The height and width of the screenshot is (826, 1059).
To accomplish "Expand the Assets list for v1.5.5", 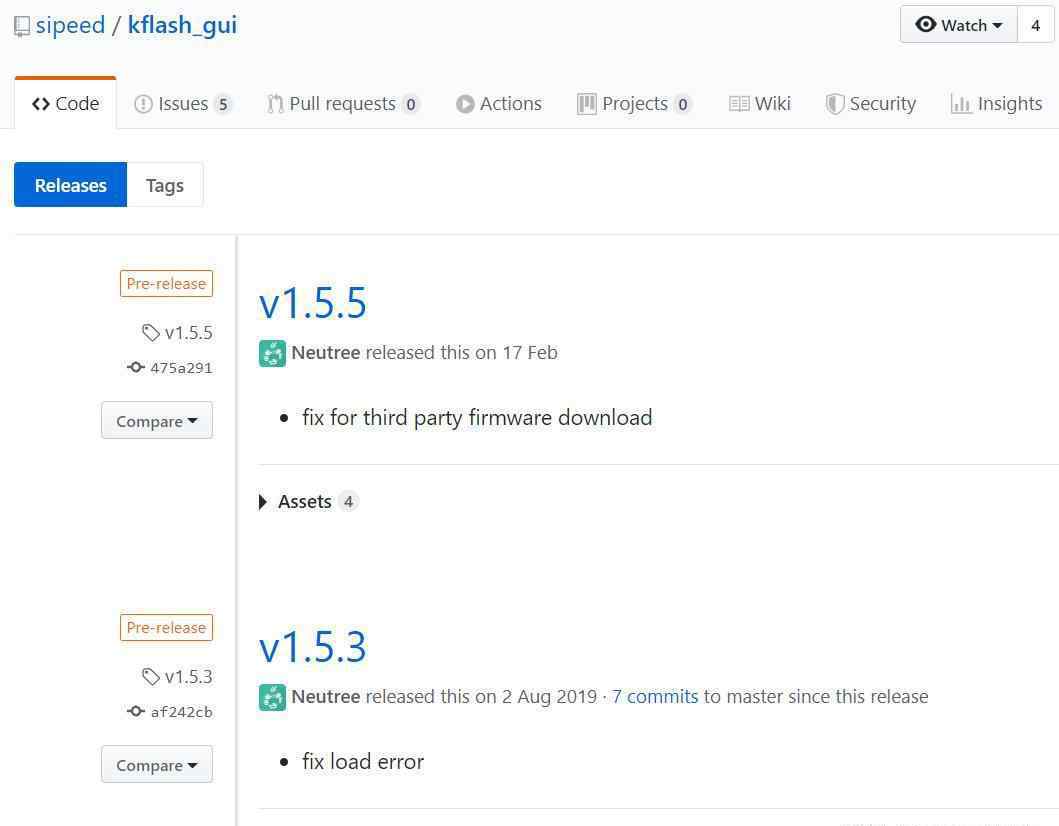I will click(x=304, y=502).
